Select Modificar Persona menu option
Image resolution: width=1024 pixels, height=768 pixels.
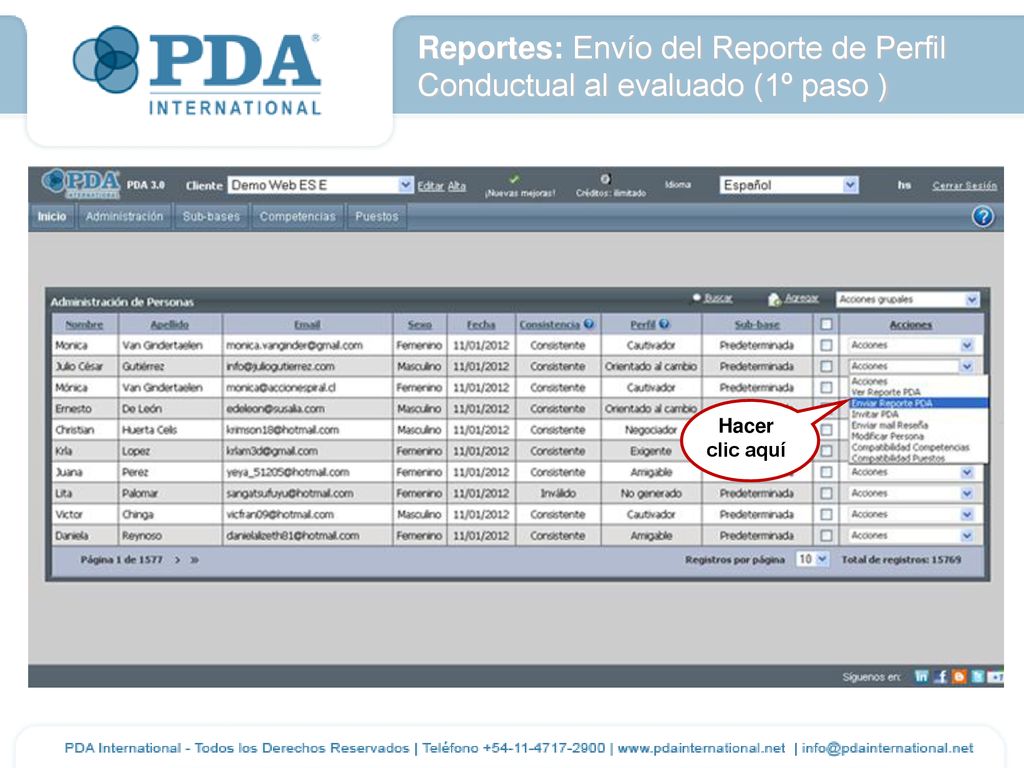click(918, 436)
